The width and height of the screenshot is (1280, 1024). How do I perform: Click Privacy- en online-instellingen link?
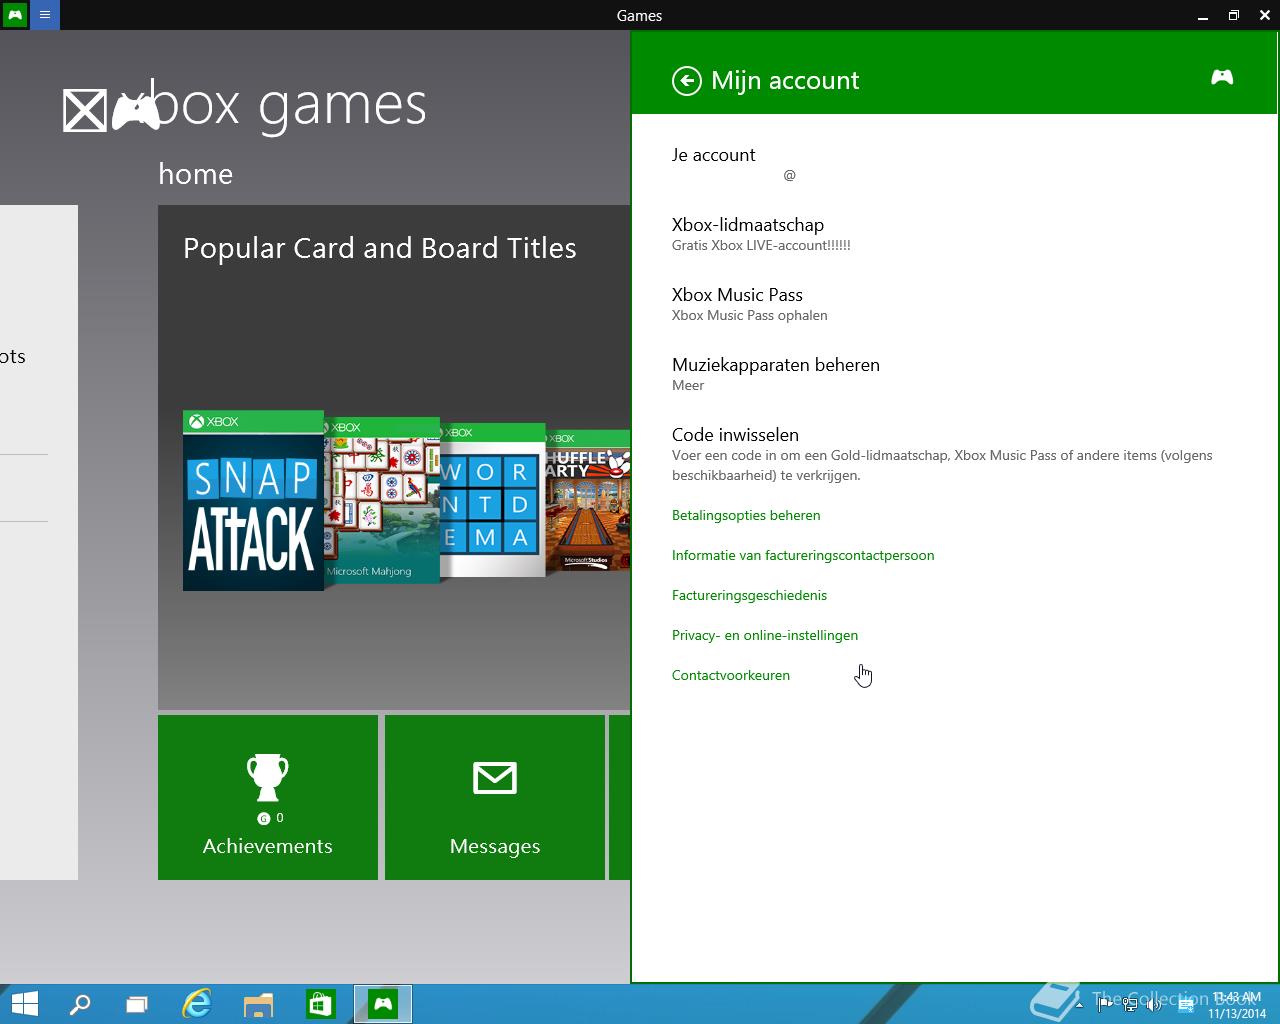click(765, 635)
